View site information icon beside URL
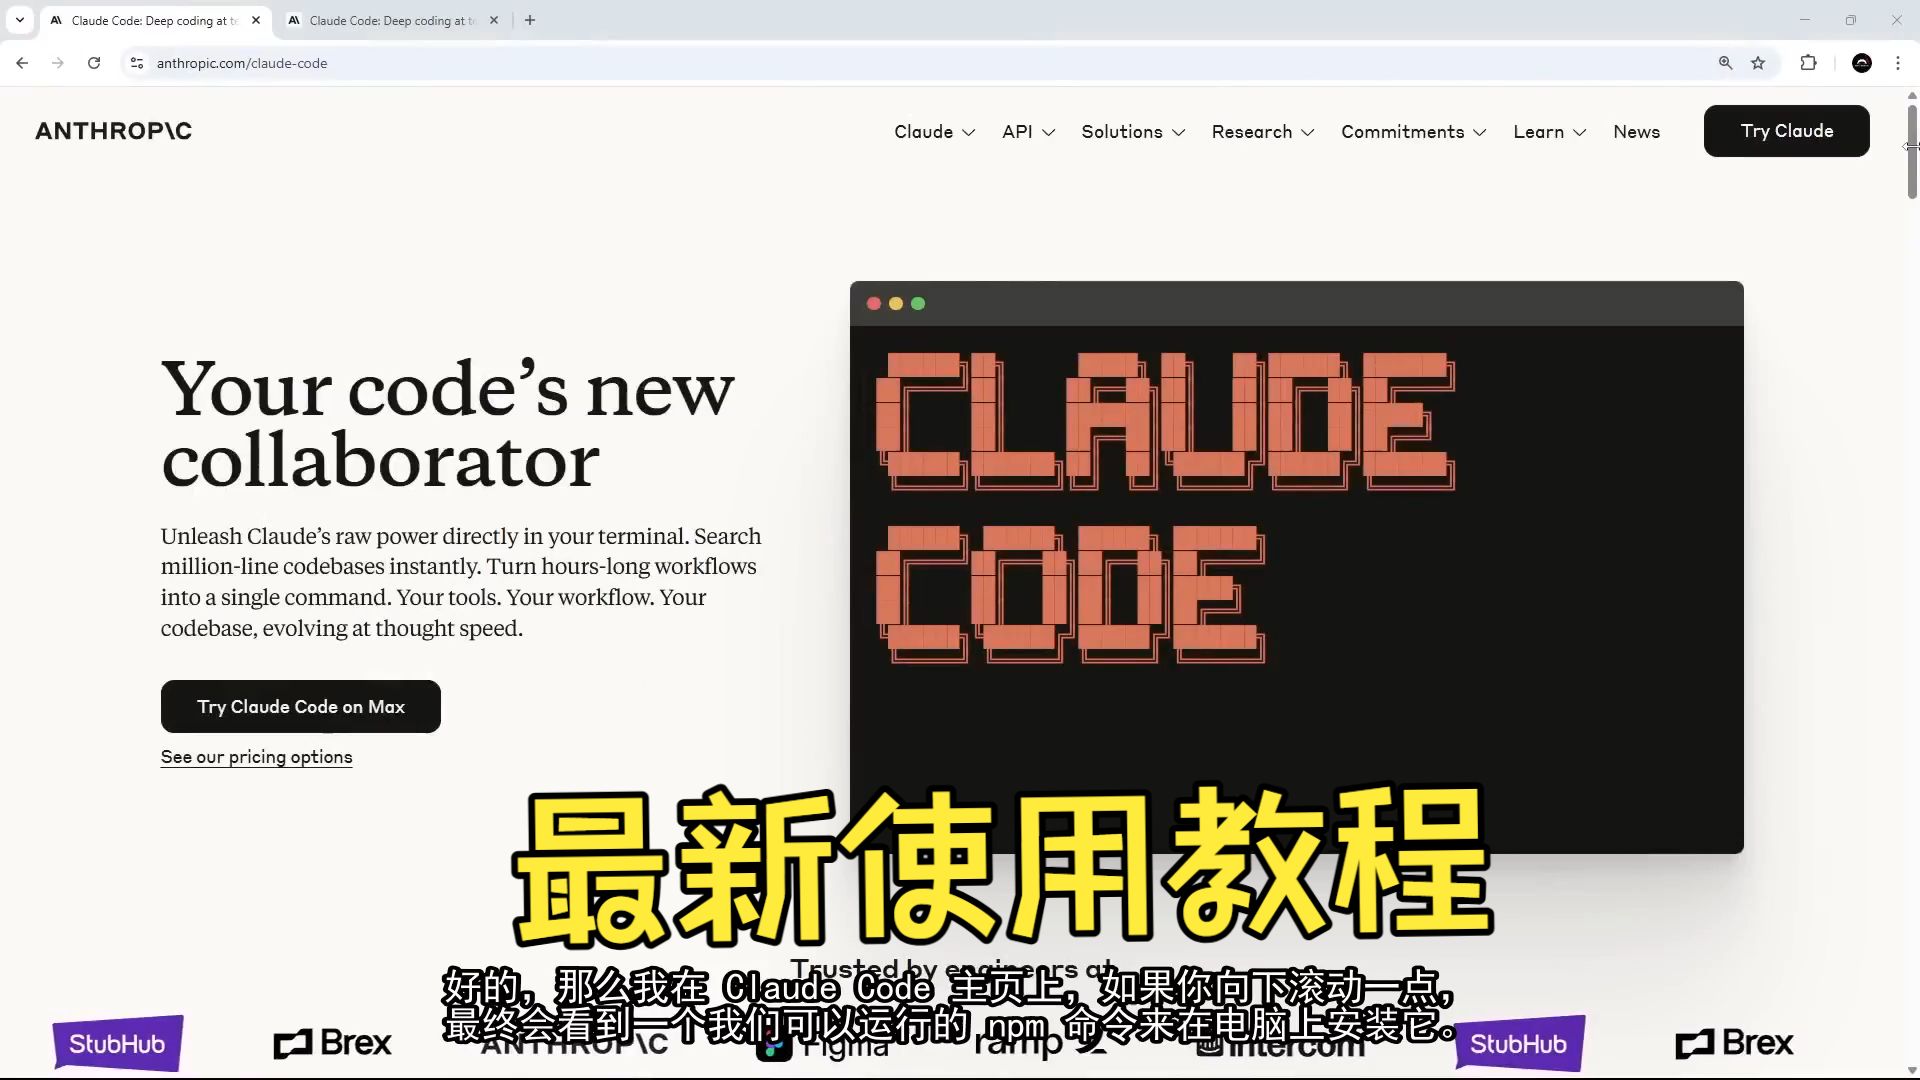Image resolution: width=1920 pixels, height=1080 pixels. coord(137,63)
